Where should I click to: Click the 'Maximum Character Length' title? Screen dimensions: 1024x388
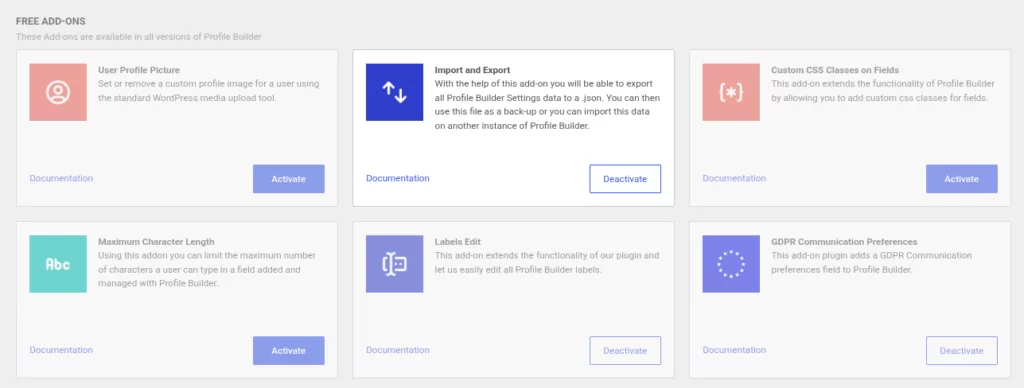pyautogui.click(x=156, y=242)
